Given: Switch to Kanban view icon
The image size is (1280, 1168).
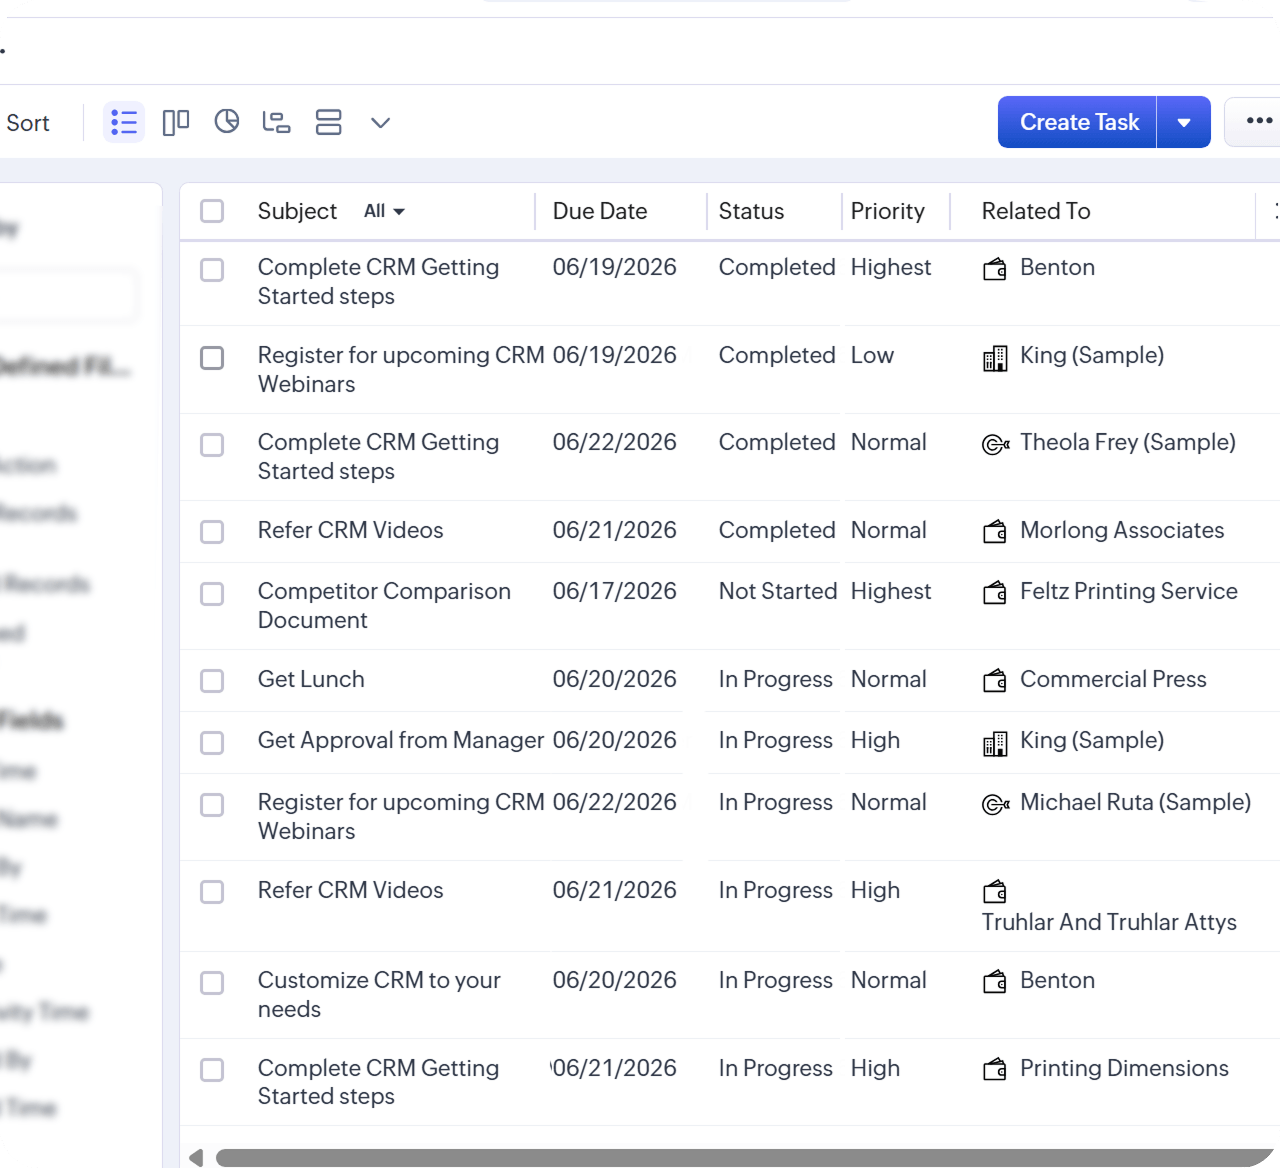Looking at the screenshot, I should [x=176, y=122].
